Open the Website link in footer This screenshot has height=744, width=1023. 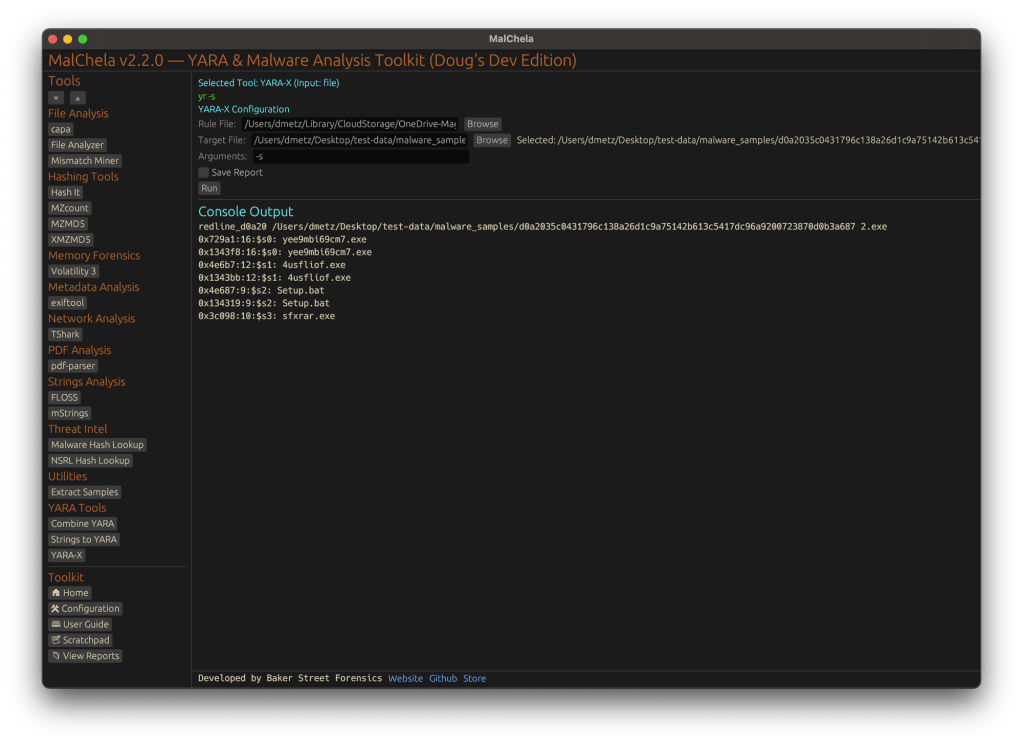(x=405, y=678)
